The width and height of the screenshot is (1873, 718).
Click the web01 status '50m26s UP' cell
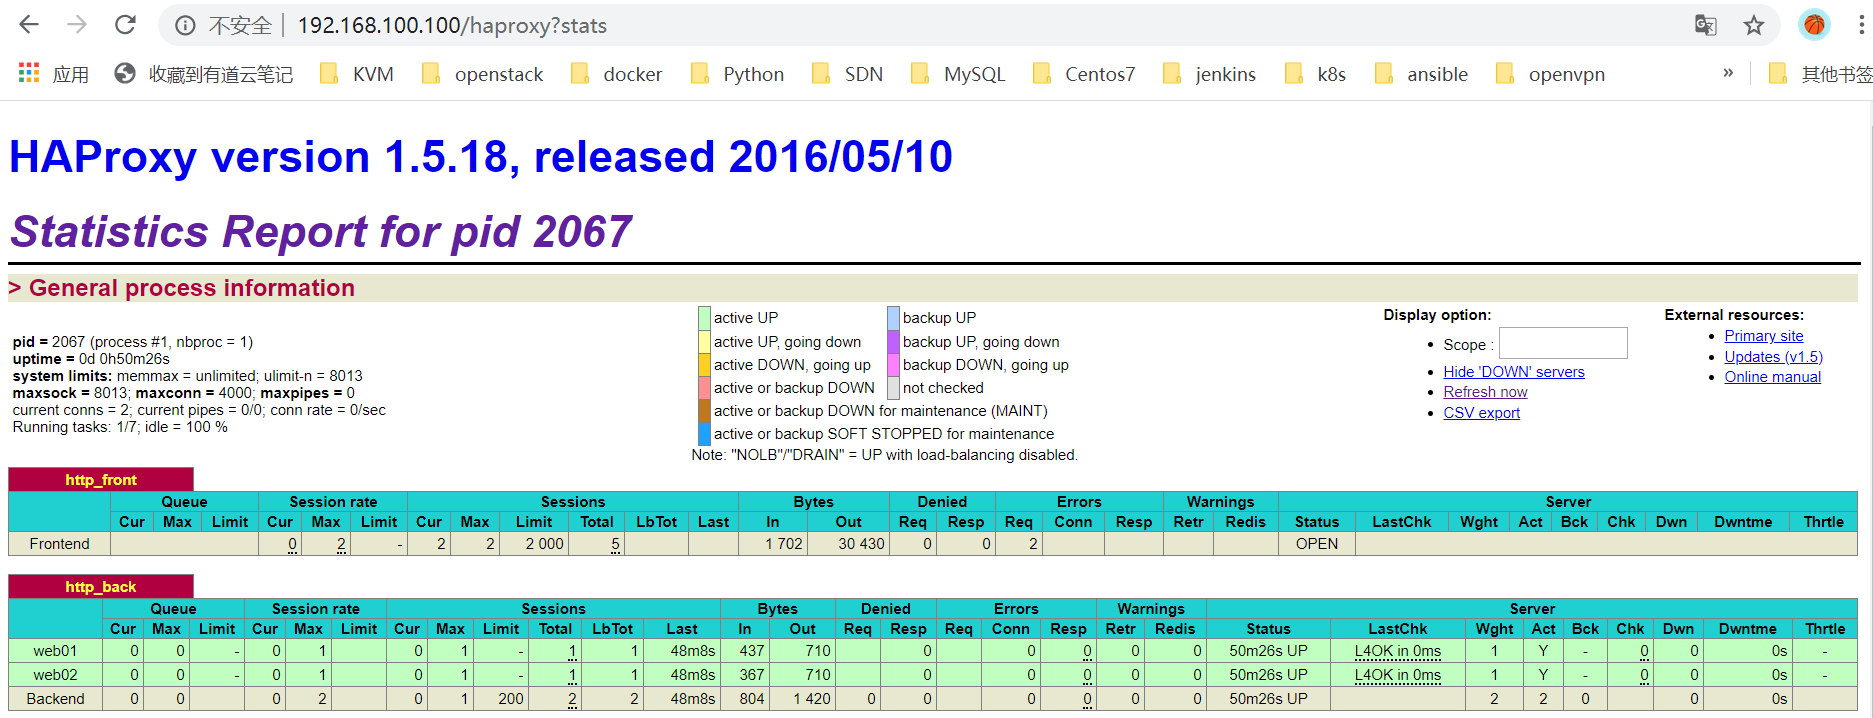pos(1268,651)
